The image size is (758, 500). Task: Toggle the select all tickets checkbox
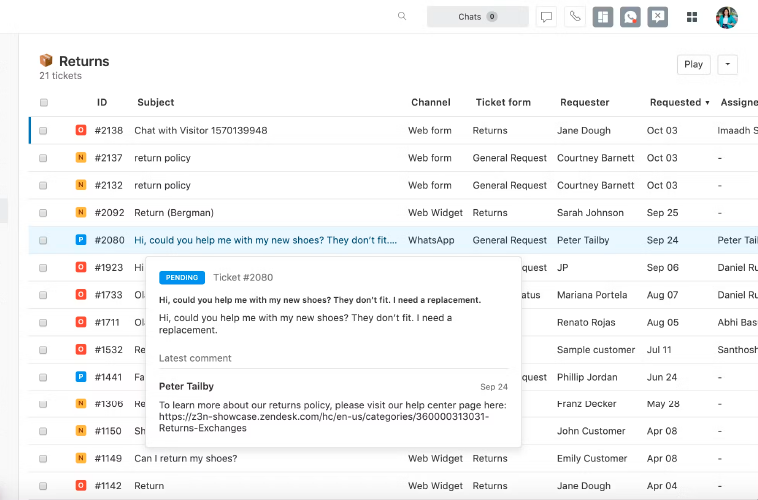coord(44,102)
